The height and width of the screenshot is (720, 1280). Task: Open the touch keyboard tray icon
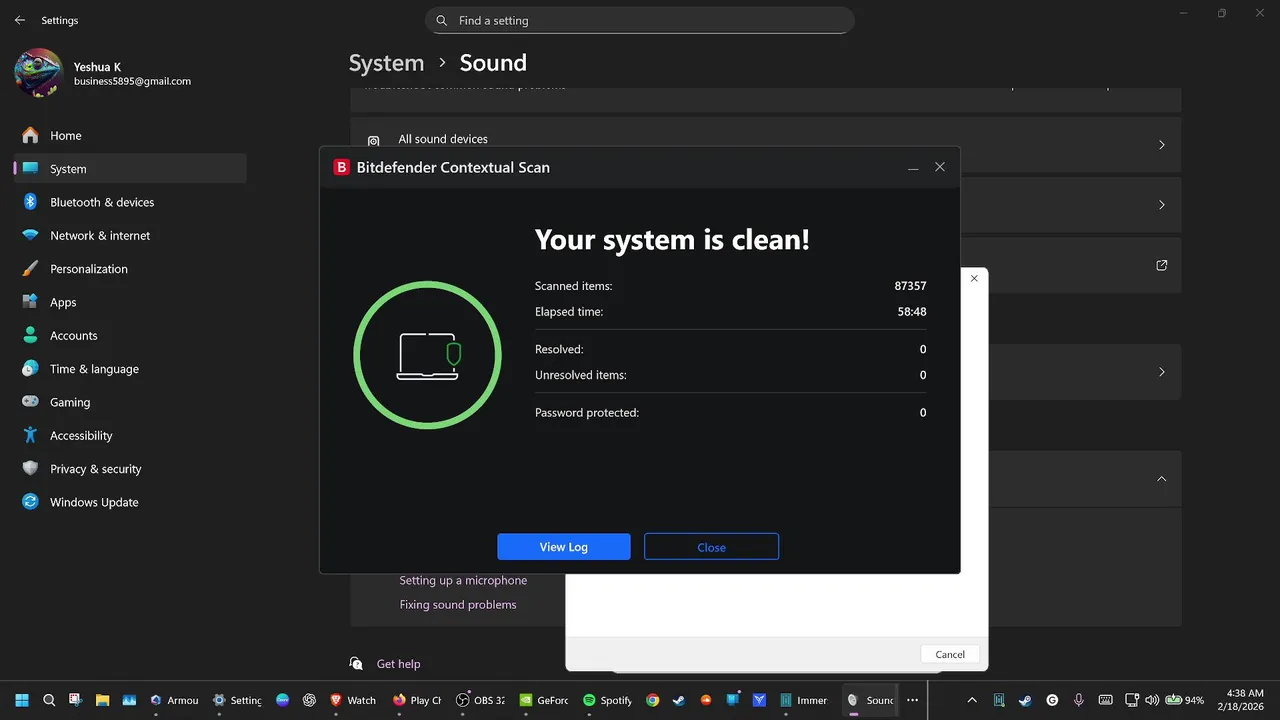click(x=1105, y=700)
